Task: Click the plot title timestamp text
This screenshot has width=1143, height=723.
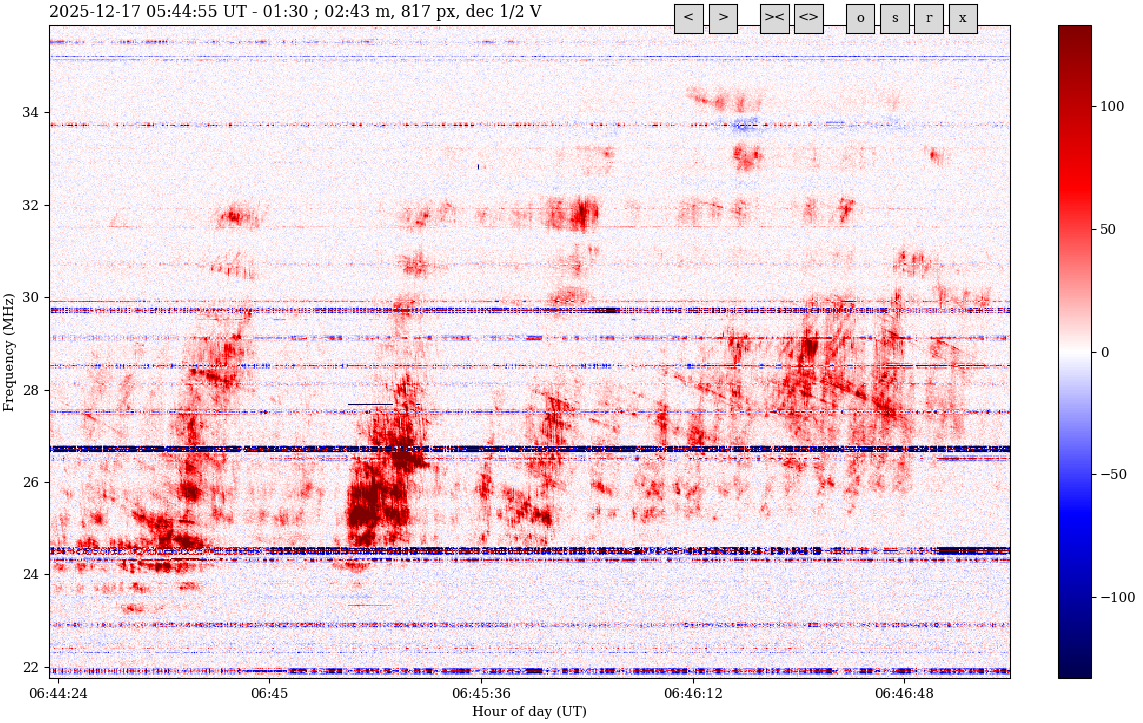Action: tap(295, 12)
